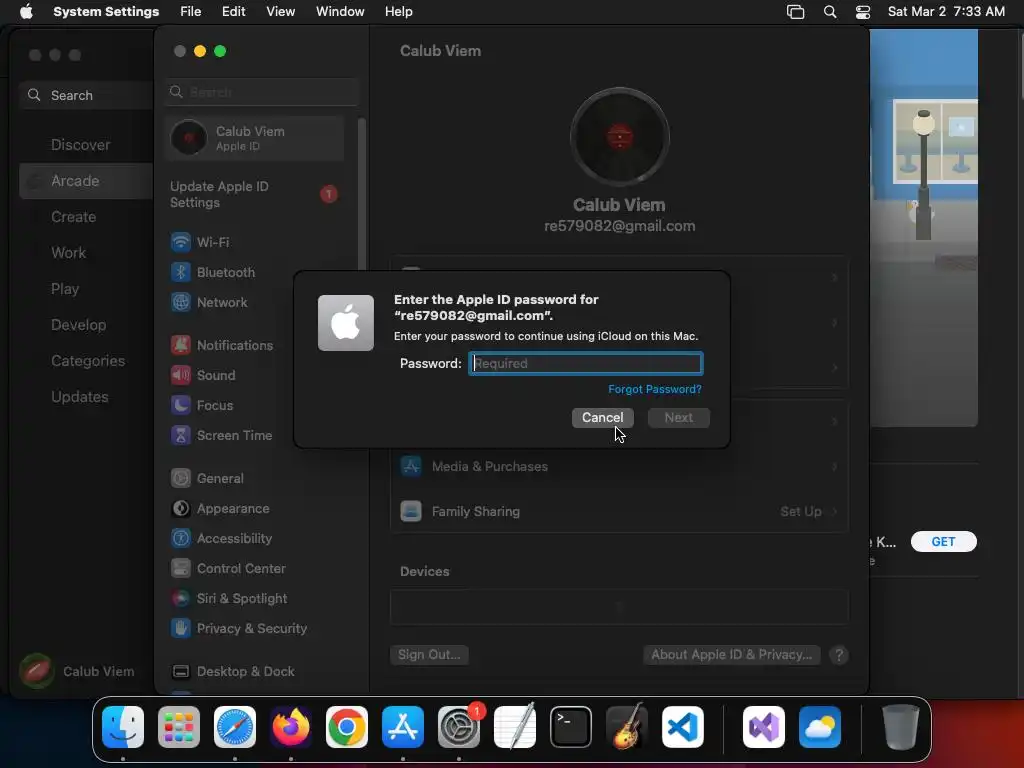The width and height of the screenshot is (1024, 768).
Task: Launch Safari from the Dock
Action: (235, 727)
